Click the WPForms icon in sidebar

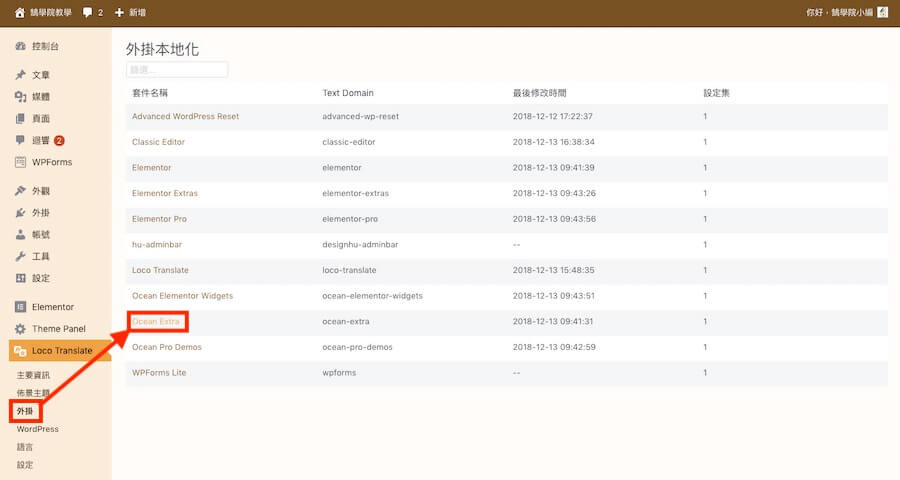click(21, 162)
